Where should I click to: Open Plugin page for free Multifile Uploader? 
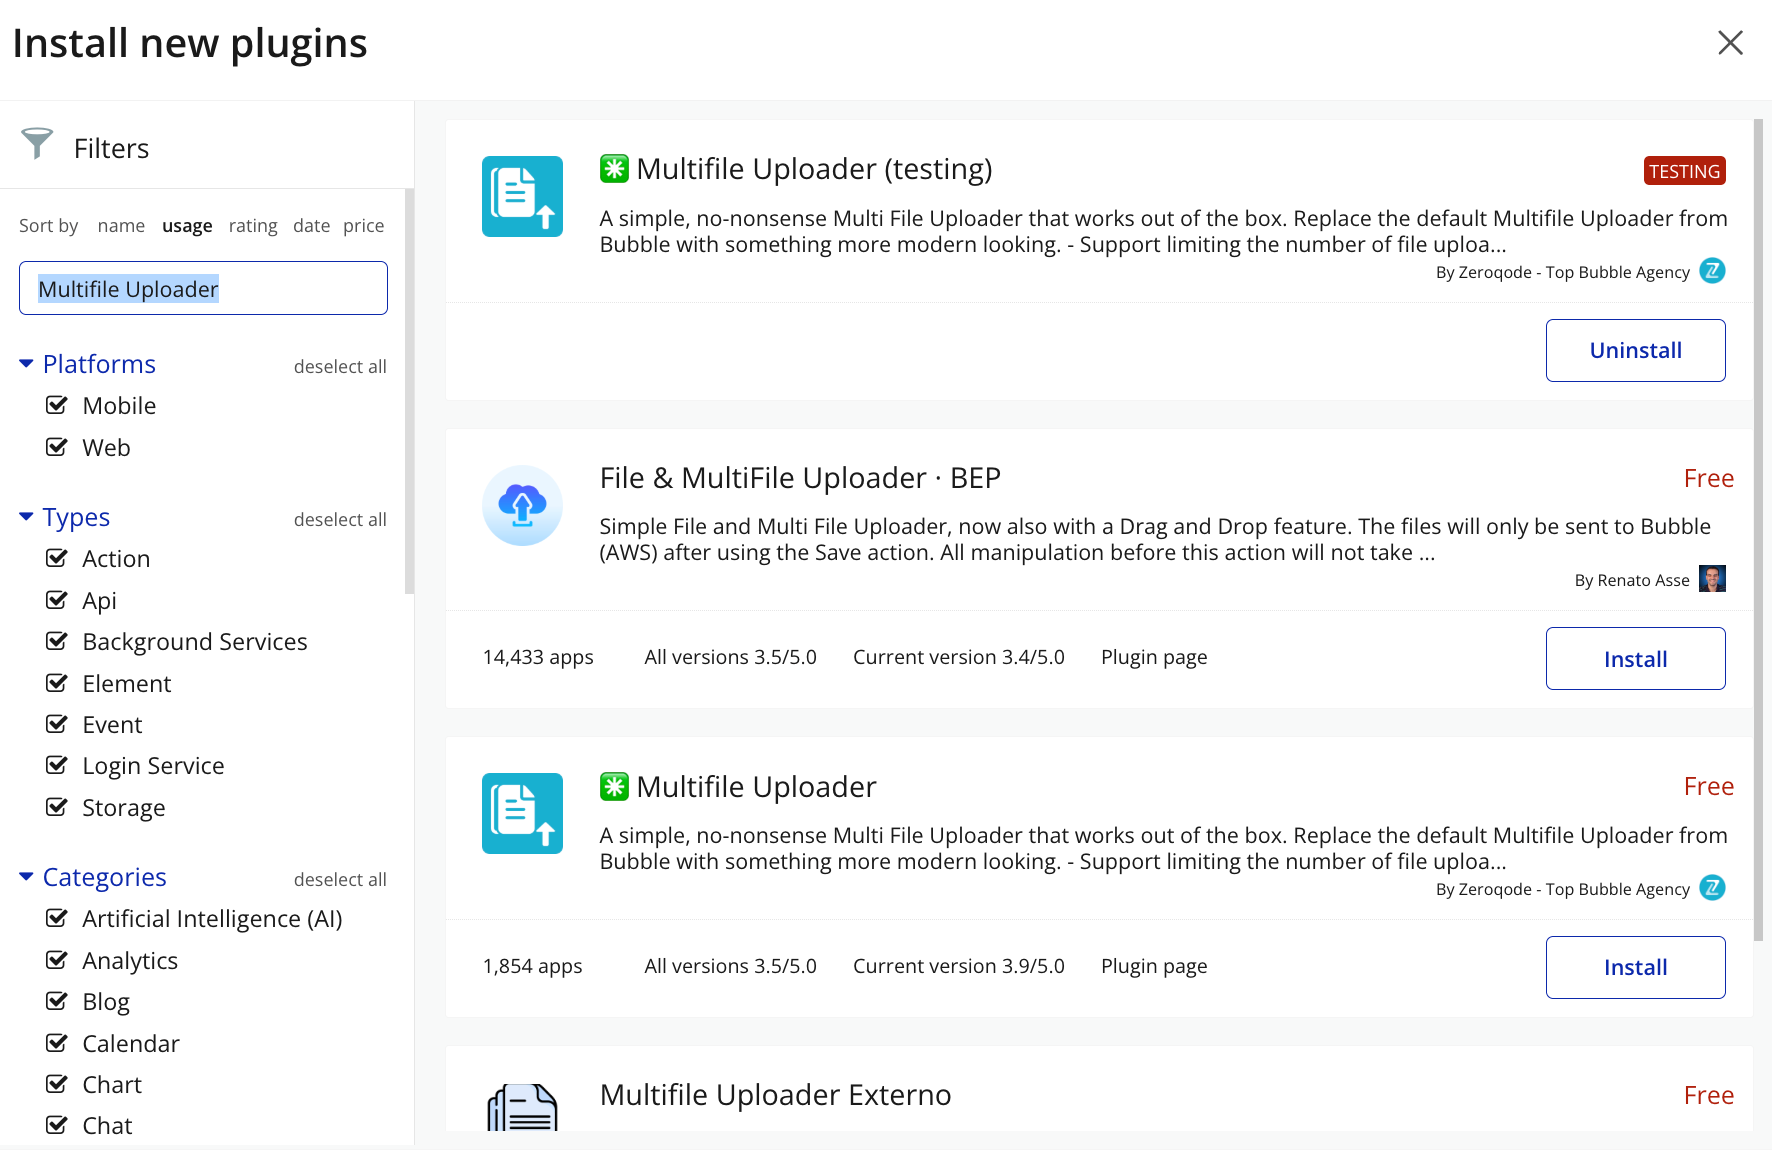point(1154,966)
